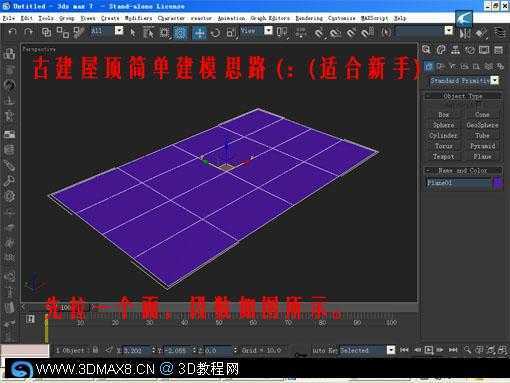Switch to the Modify command panel
Viewport: 510px width, 383px height.
coord(441,50)
